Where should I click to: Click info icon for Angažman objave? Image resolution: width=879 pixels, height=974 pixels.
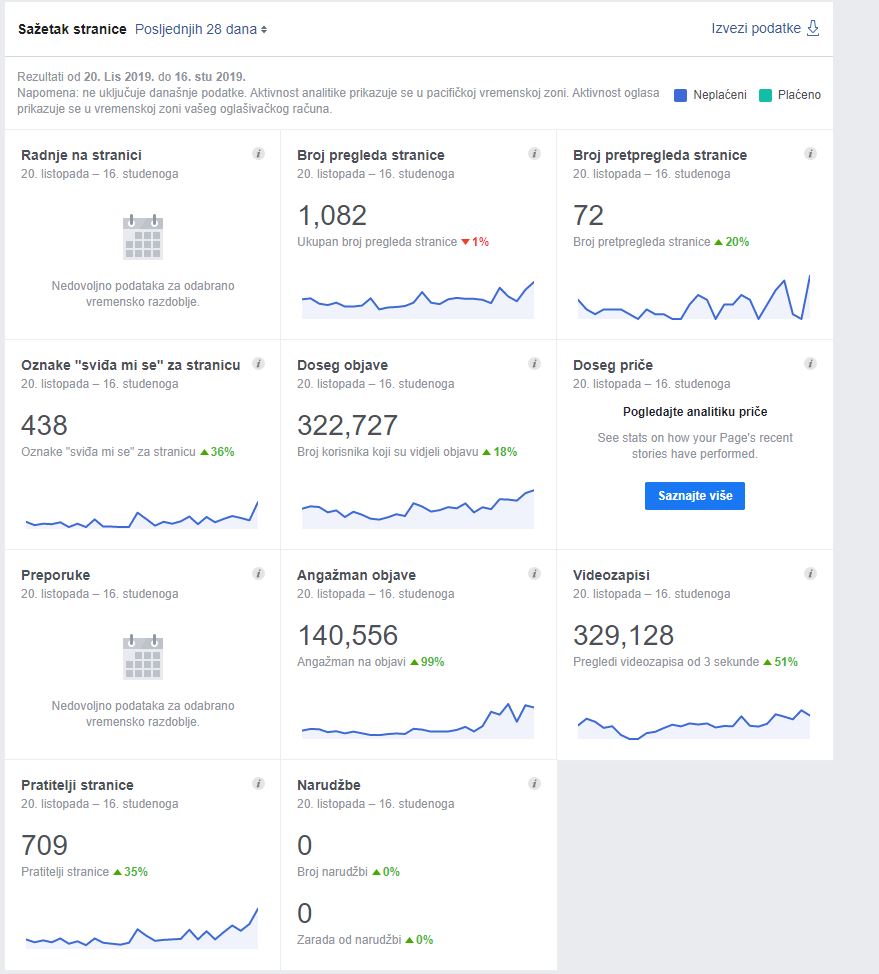point(534,573)
